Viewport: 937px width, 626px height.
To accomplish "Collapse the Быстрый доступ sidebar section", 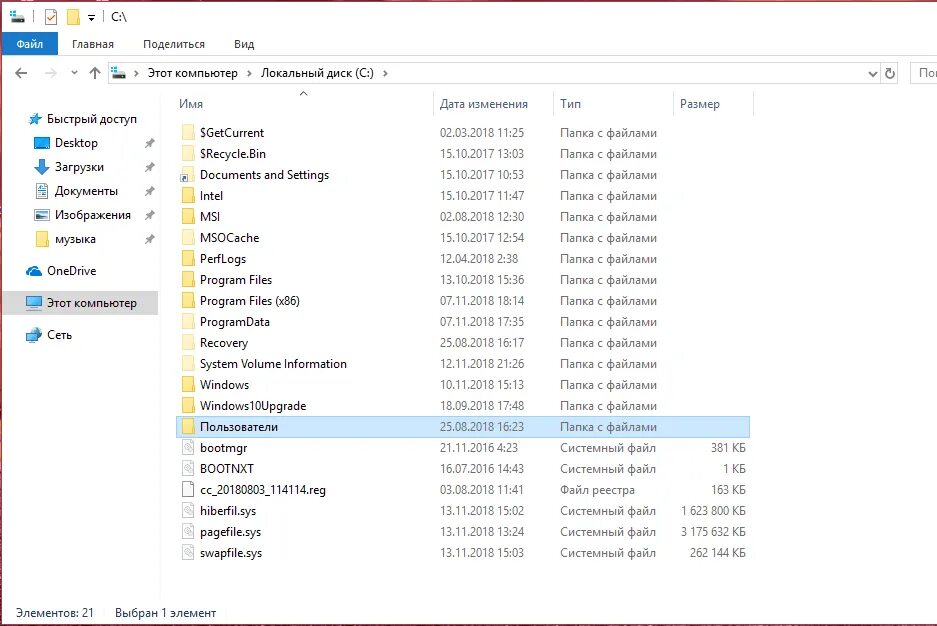I will coord(22,118).
